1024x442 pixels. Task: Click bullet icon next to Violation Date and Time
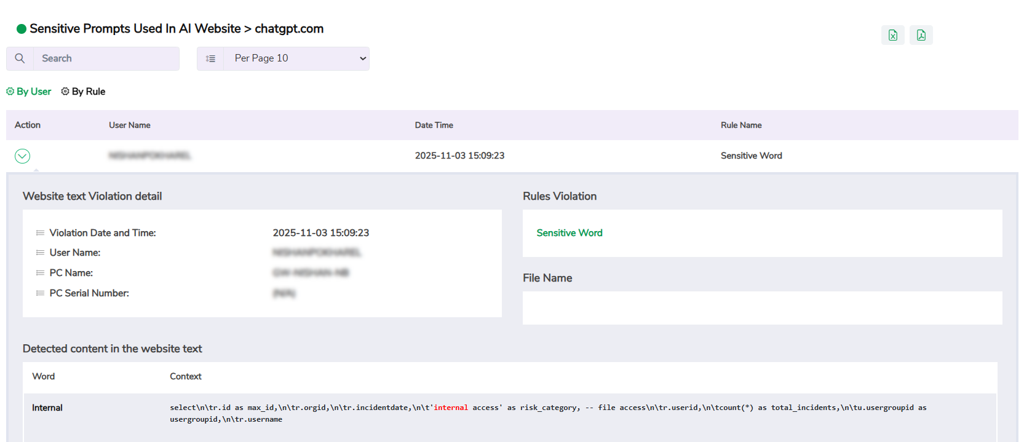click(40, 233)
